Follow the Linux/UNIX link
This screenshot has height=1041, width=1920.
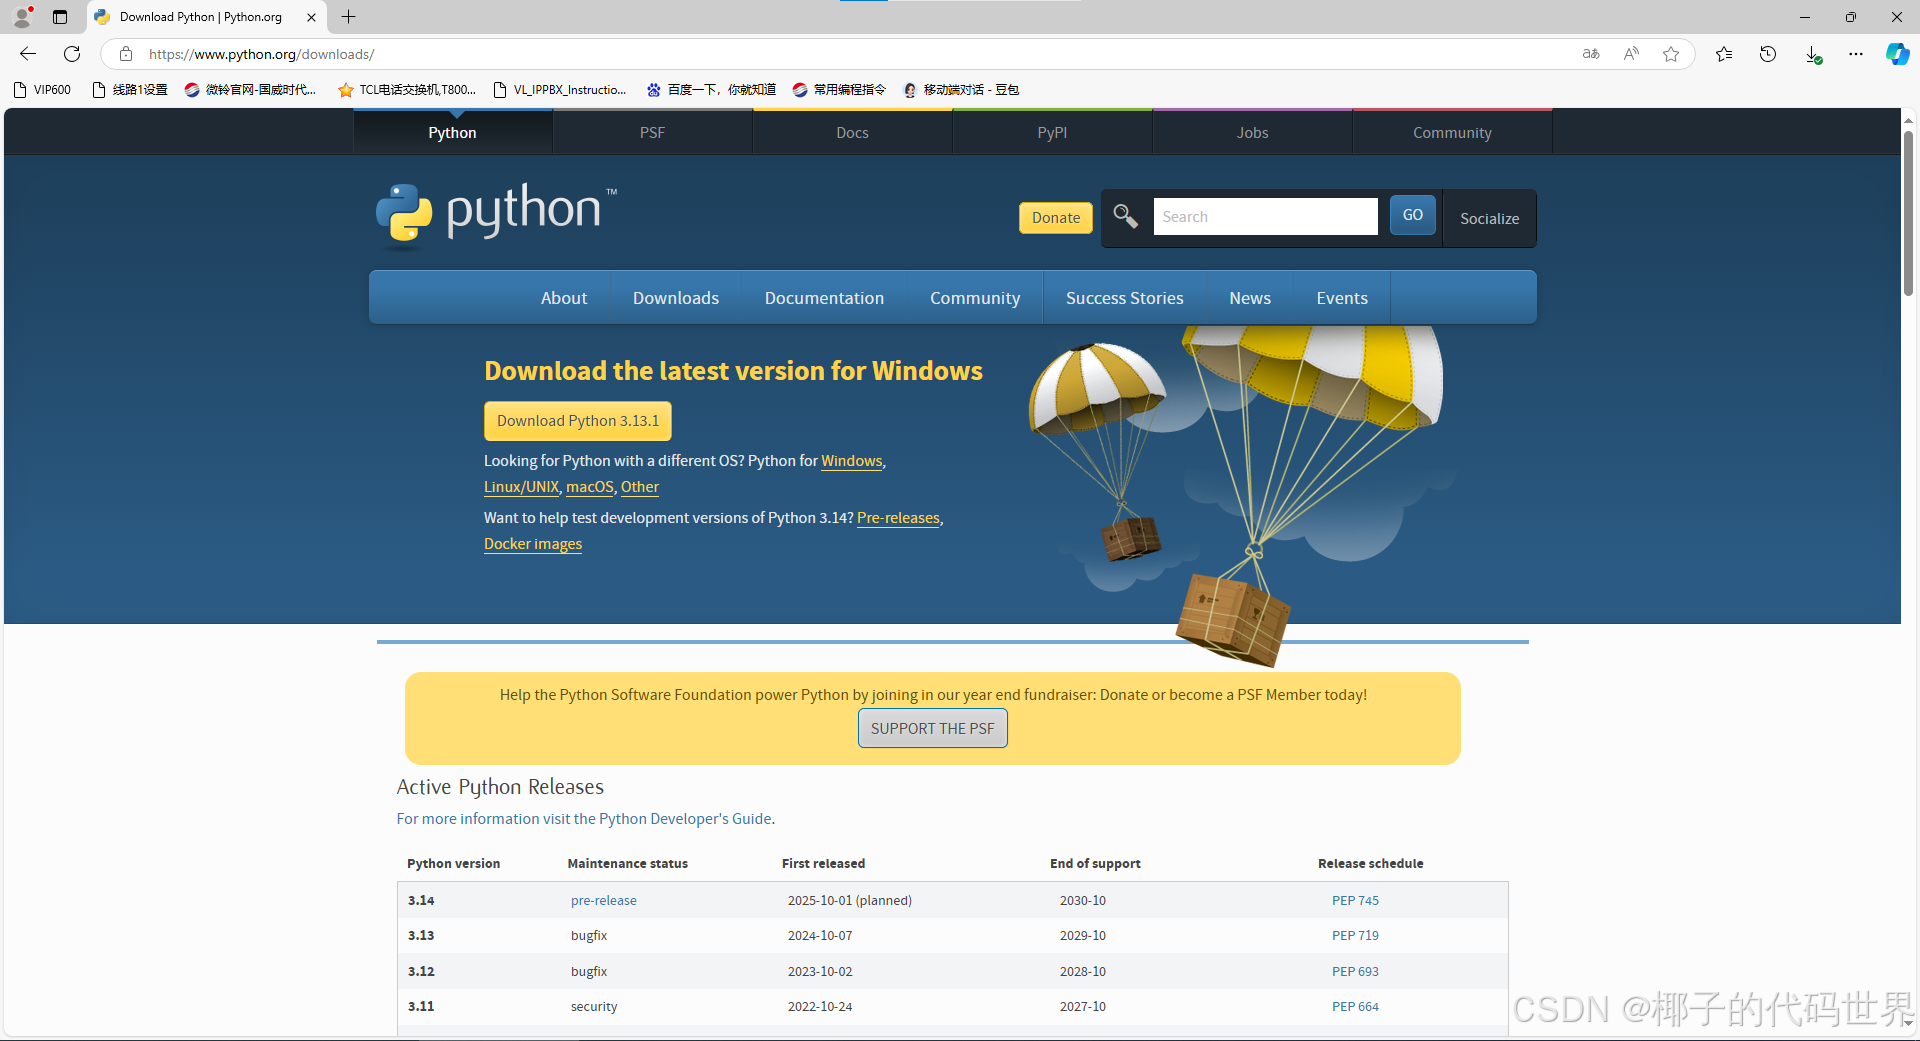pos(521,487)
